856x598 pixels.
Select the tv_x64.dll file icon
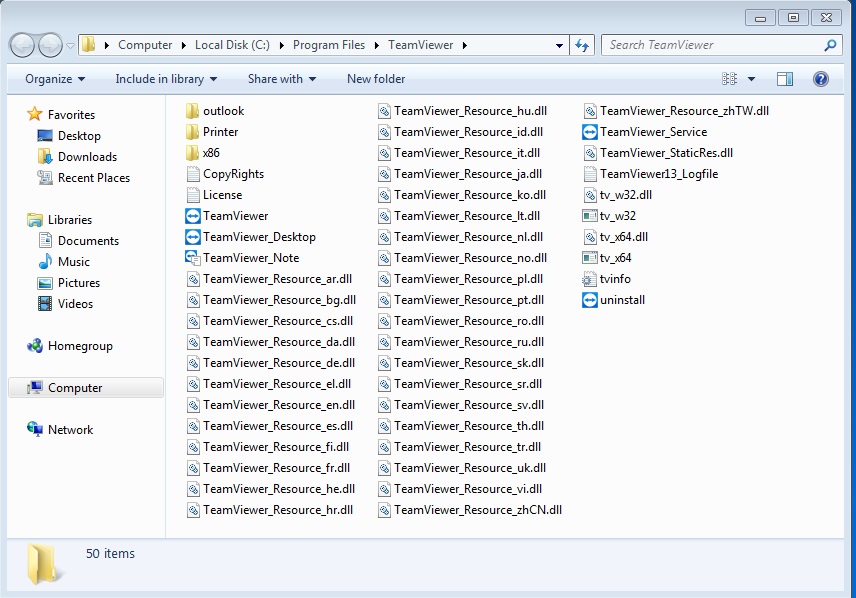click(x=590, y=238)
